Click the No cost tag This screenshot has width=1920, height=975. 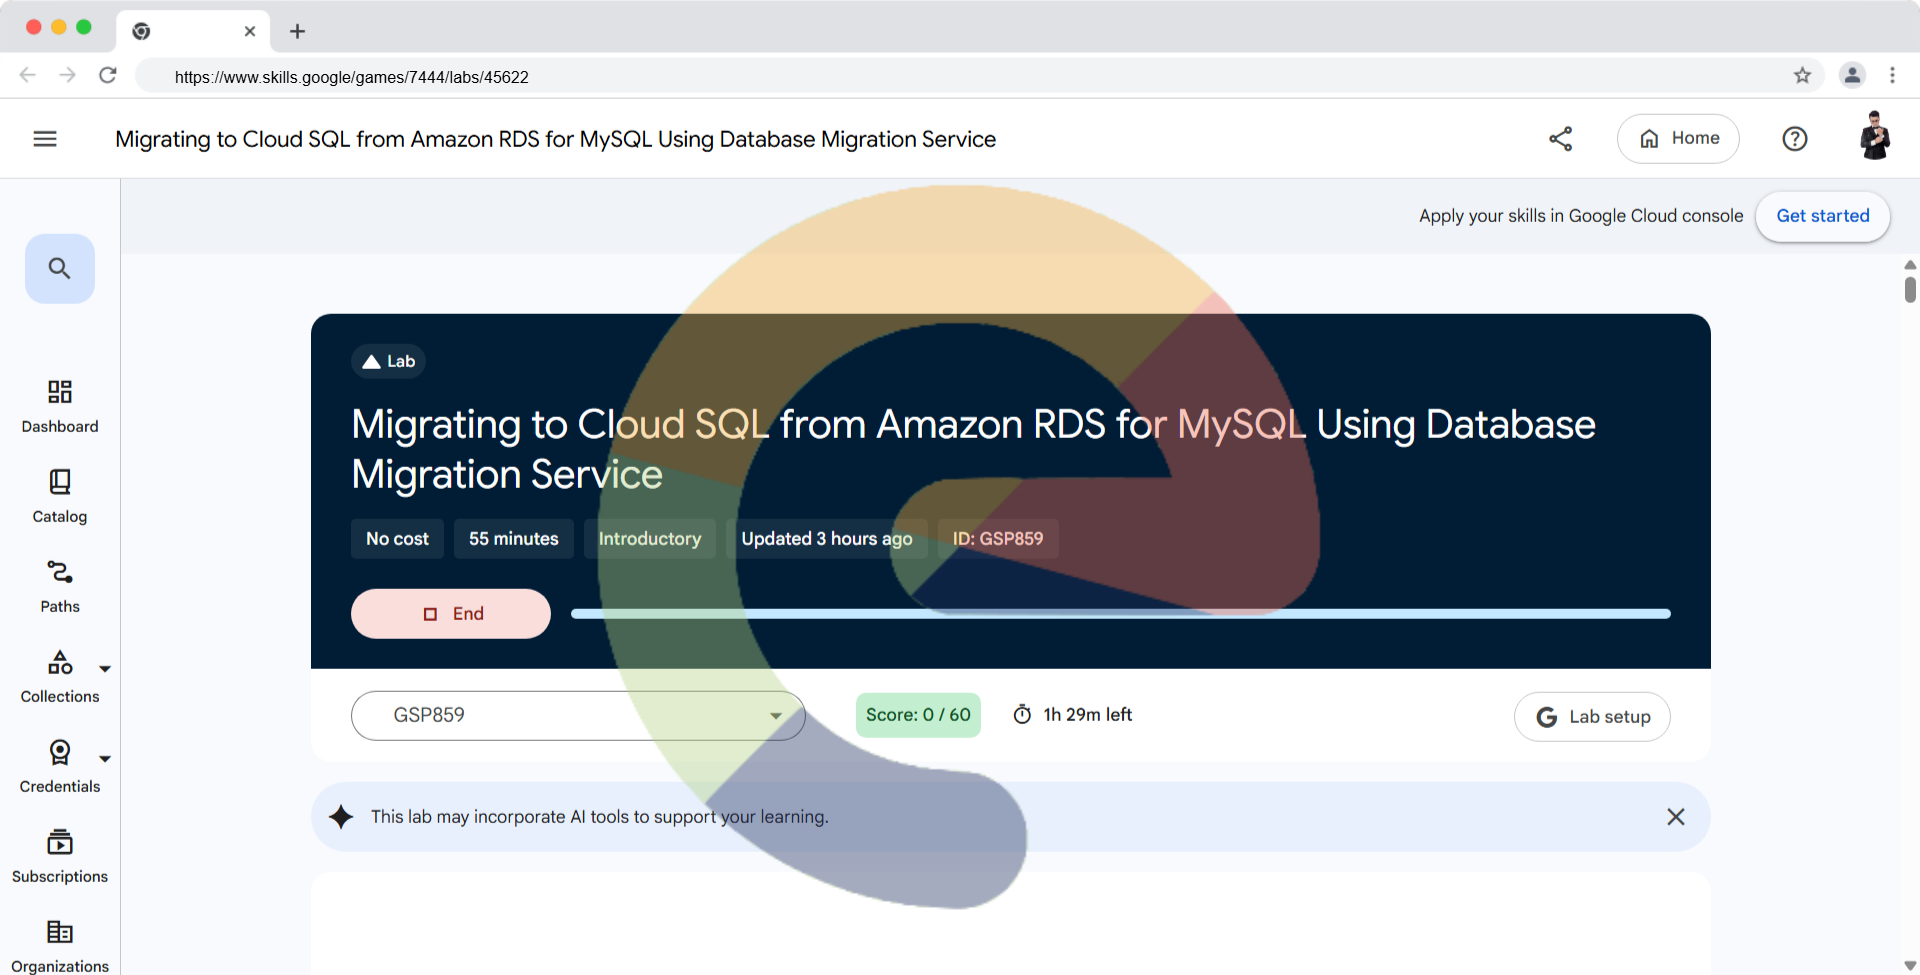(397, 539)
